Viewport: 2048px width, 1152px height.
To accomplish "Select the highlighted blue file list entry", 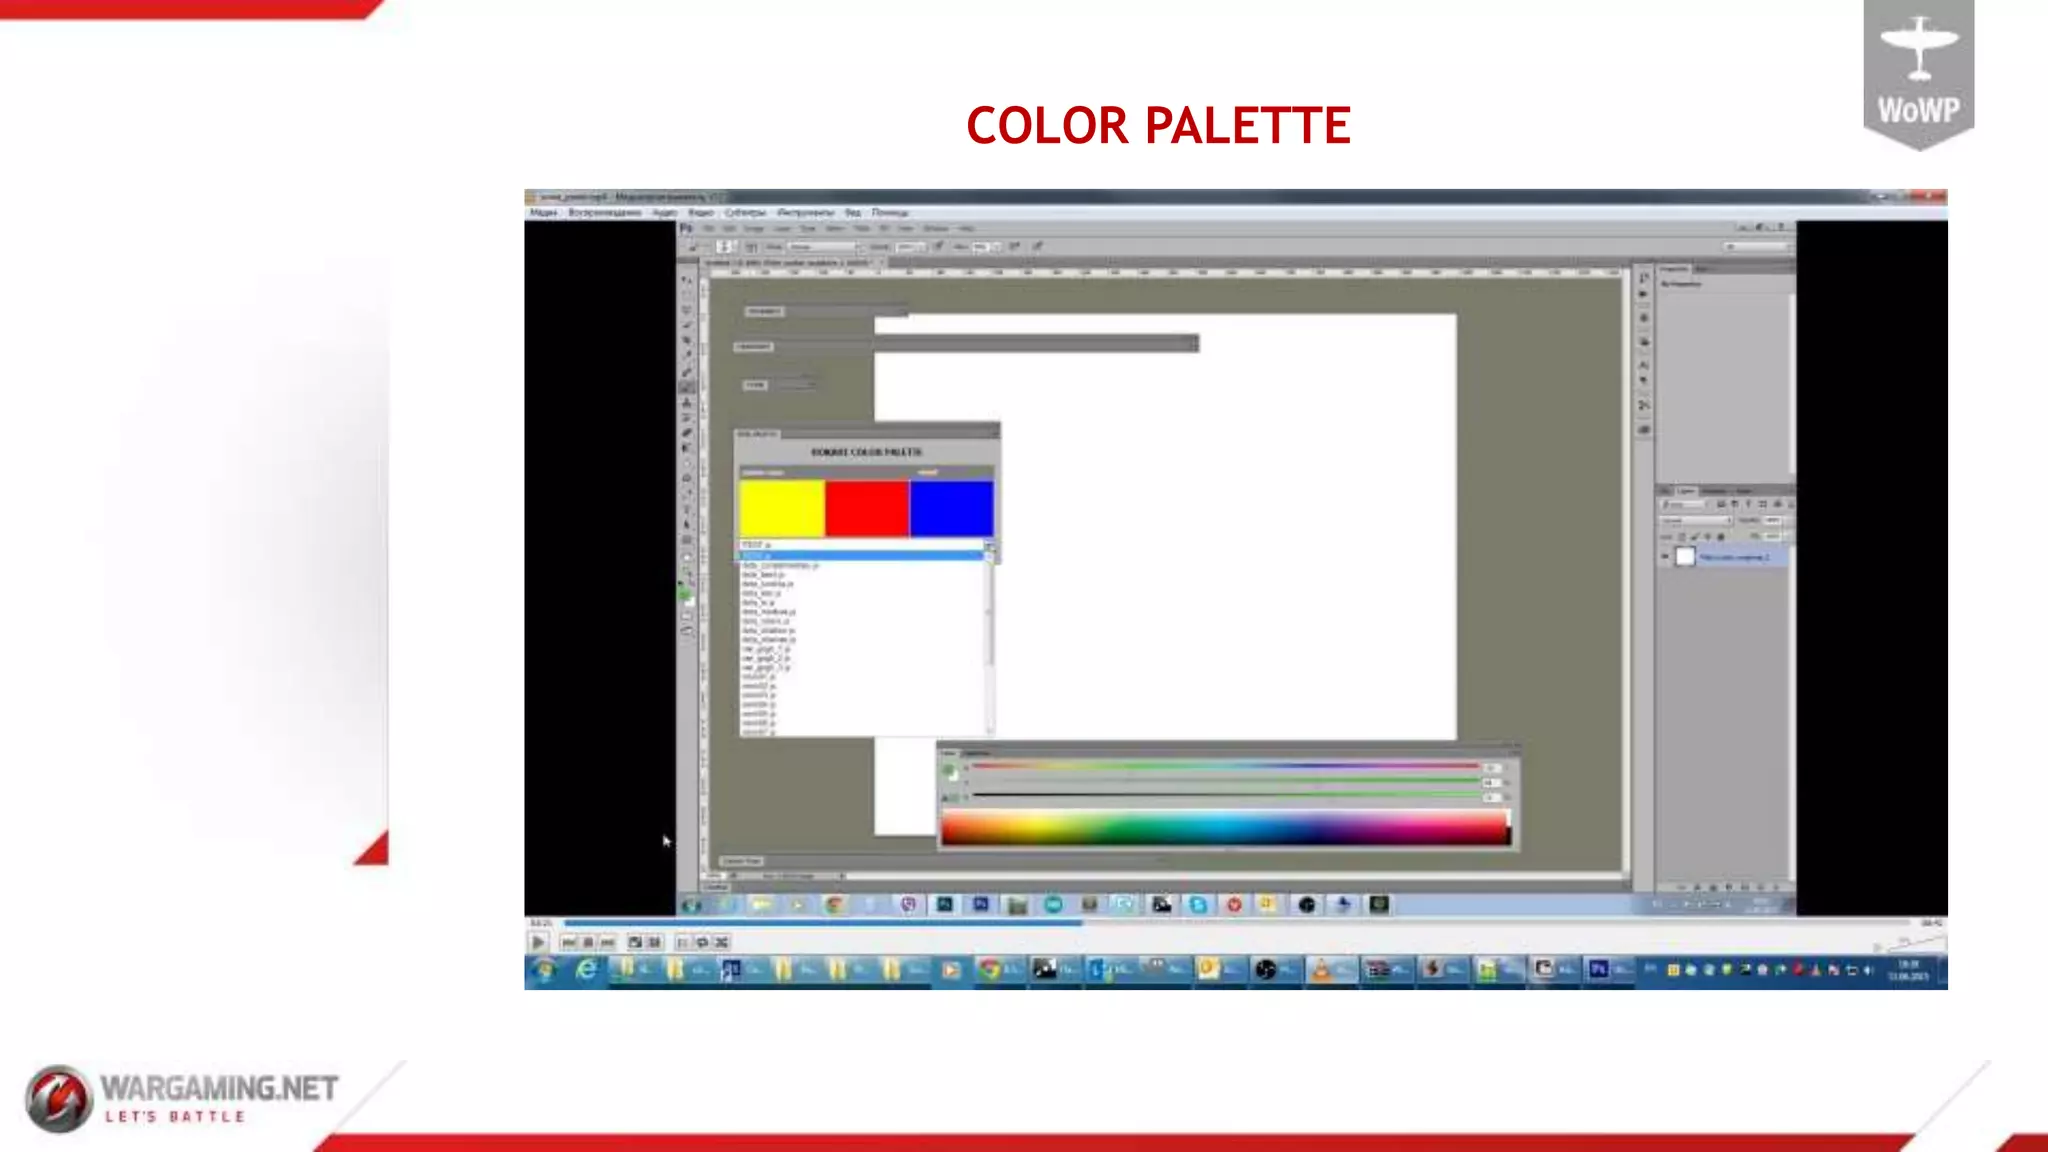I will point(862,555).
